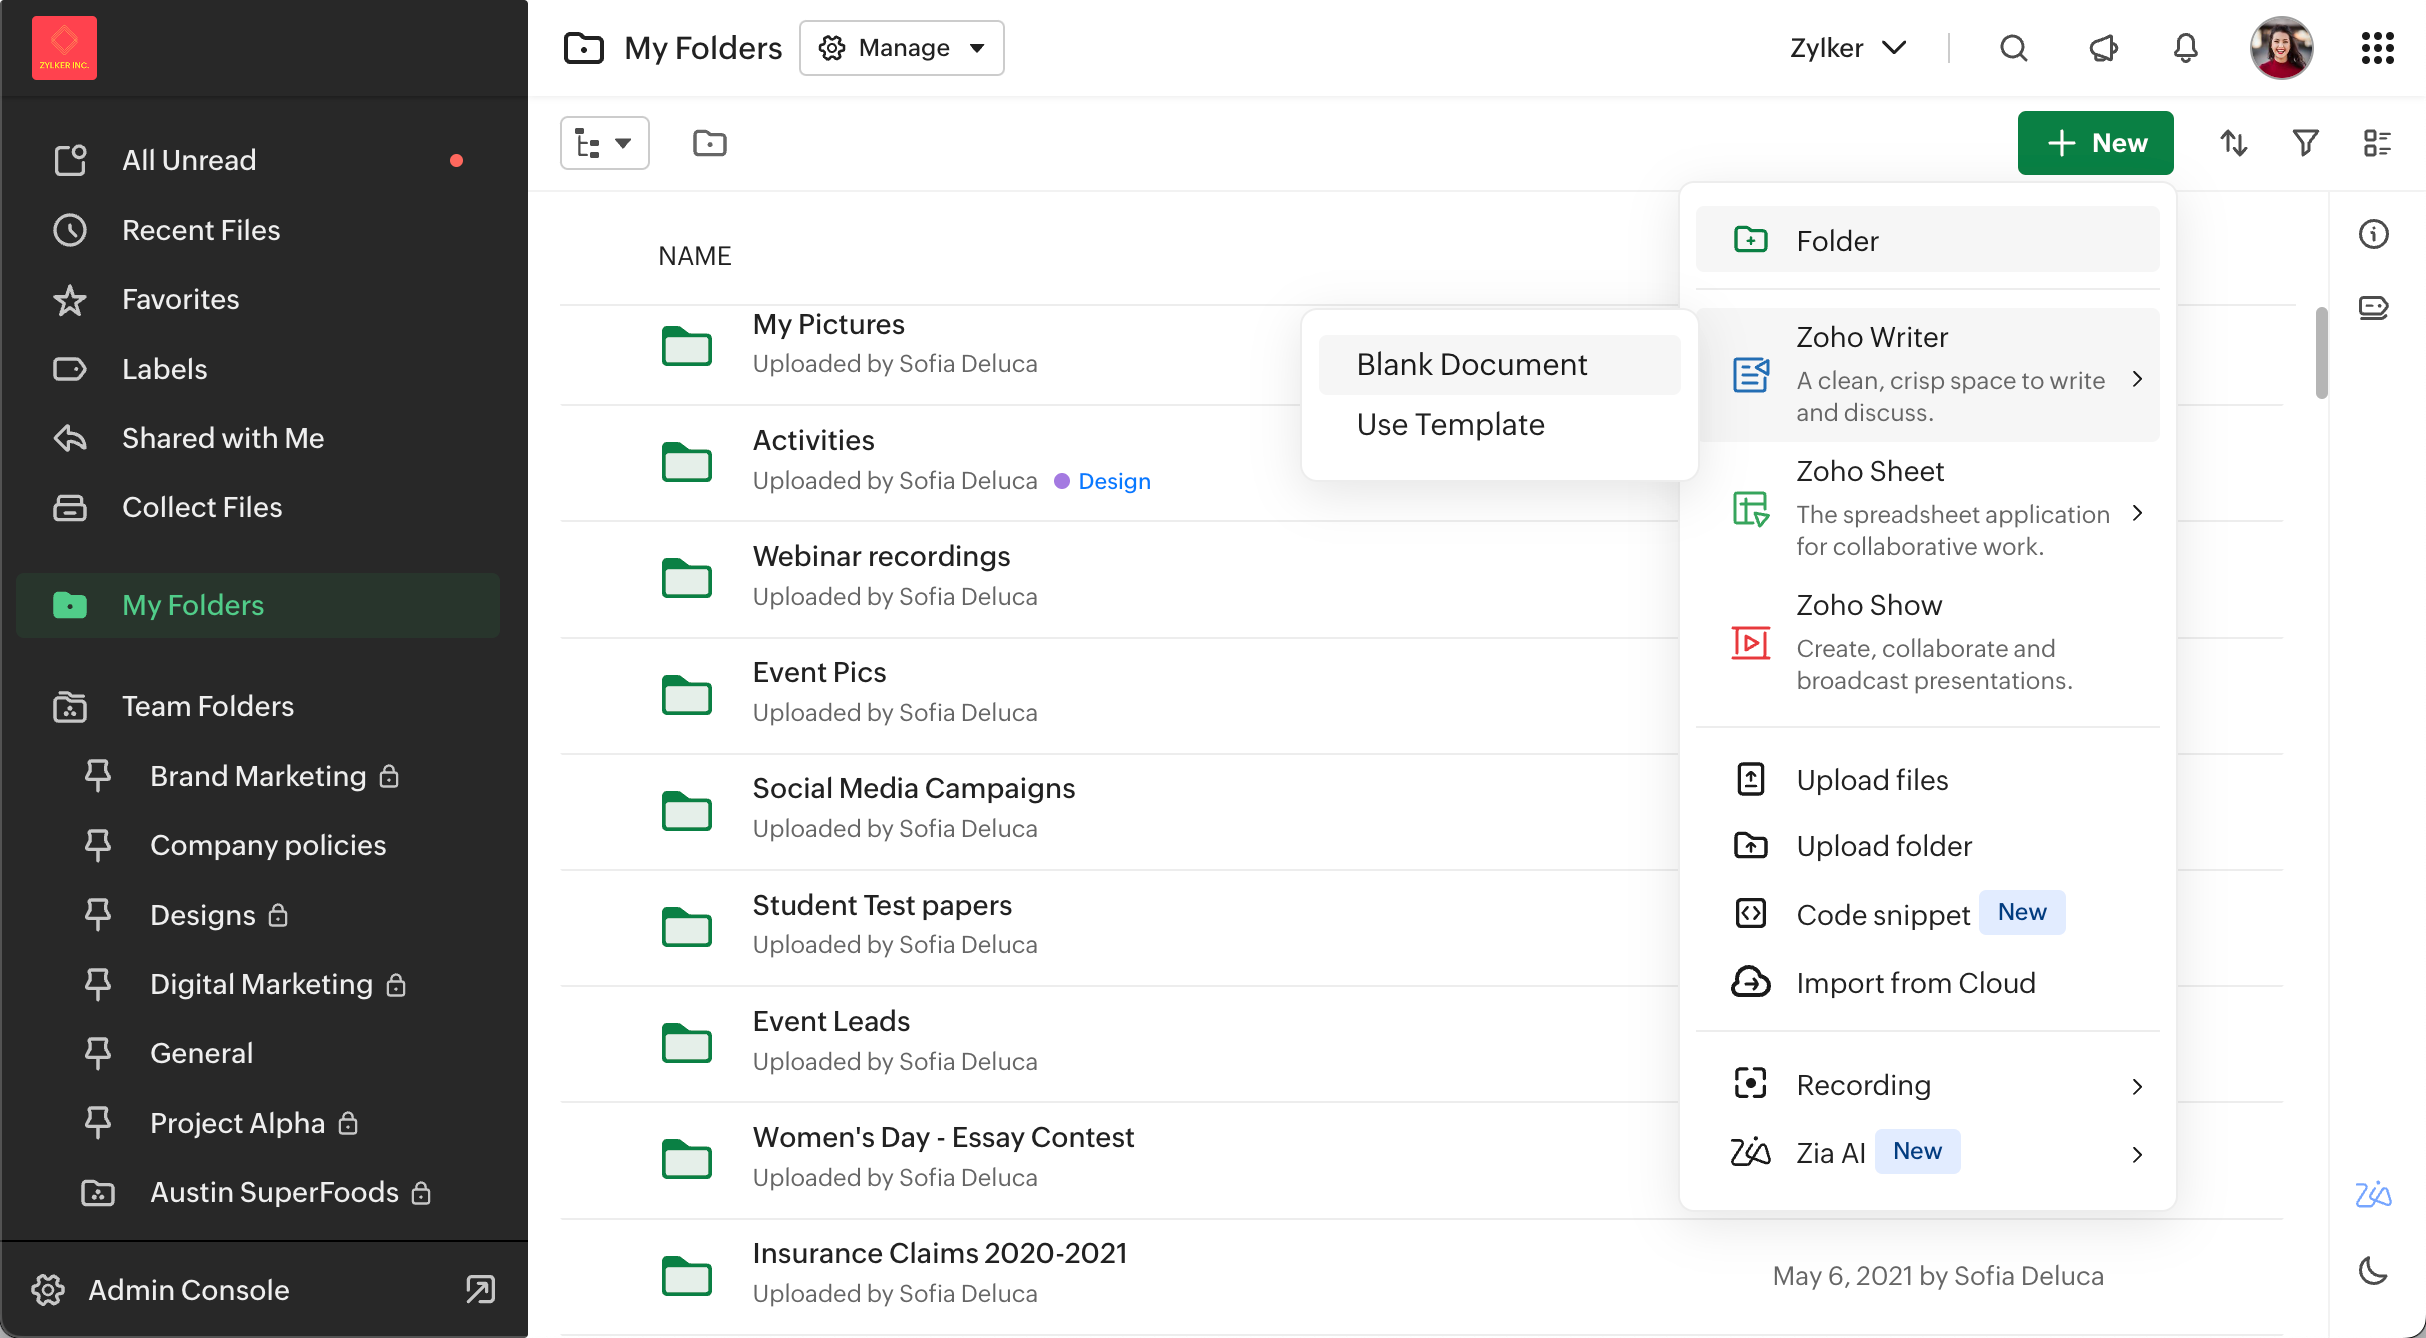The height and width of the screenshot is (1338, 2426).
Task: Click the Zylker Inc logo
Action: click(64, 48)
